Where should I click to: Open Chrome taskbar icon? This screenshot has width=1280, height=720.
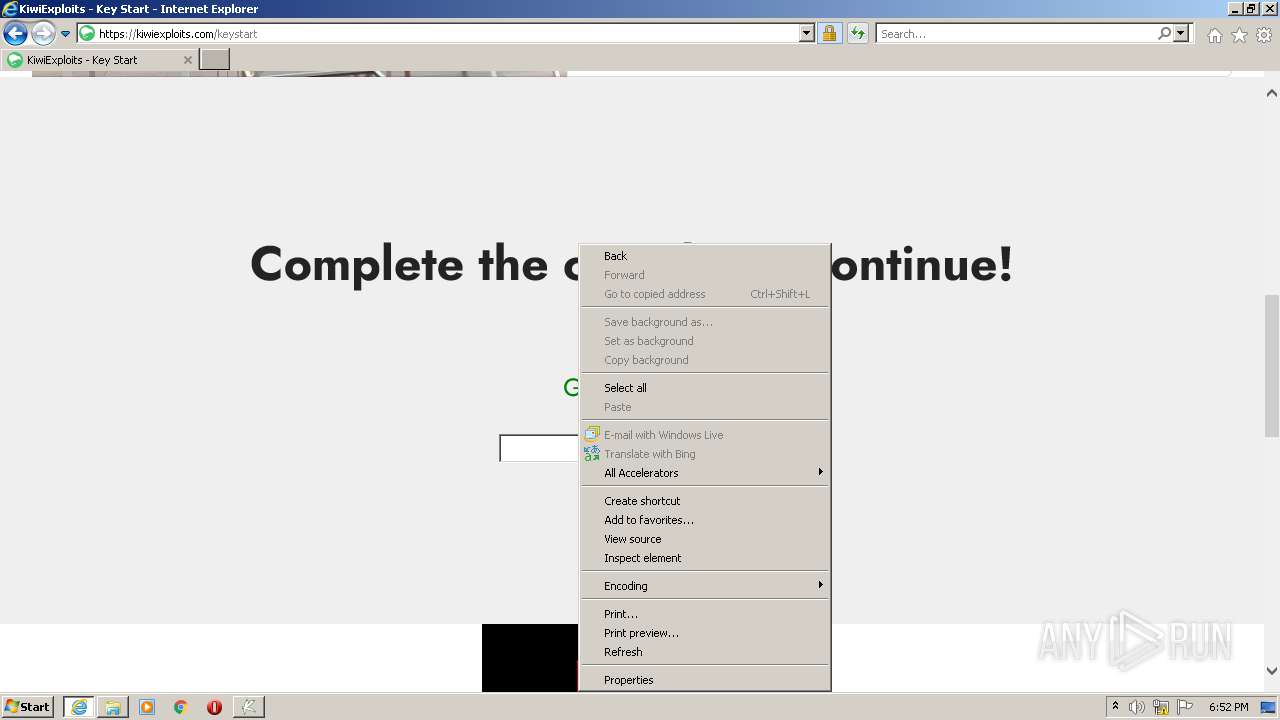point(181,707)
